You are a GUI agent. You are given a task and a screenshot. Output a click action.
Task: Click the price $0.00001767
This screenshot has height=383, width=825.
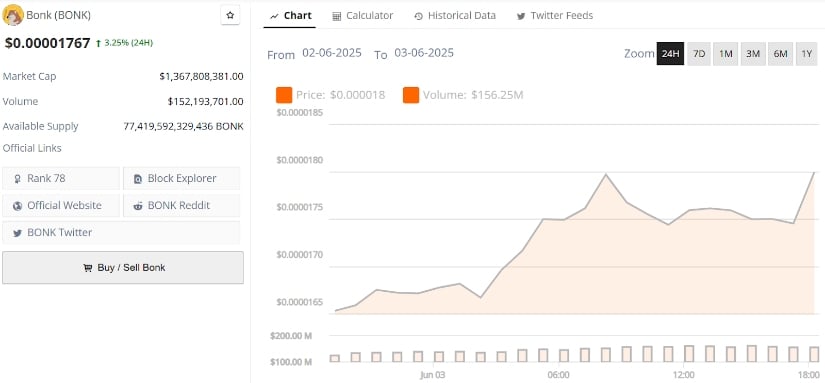point(48,43)
